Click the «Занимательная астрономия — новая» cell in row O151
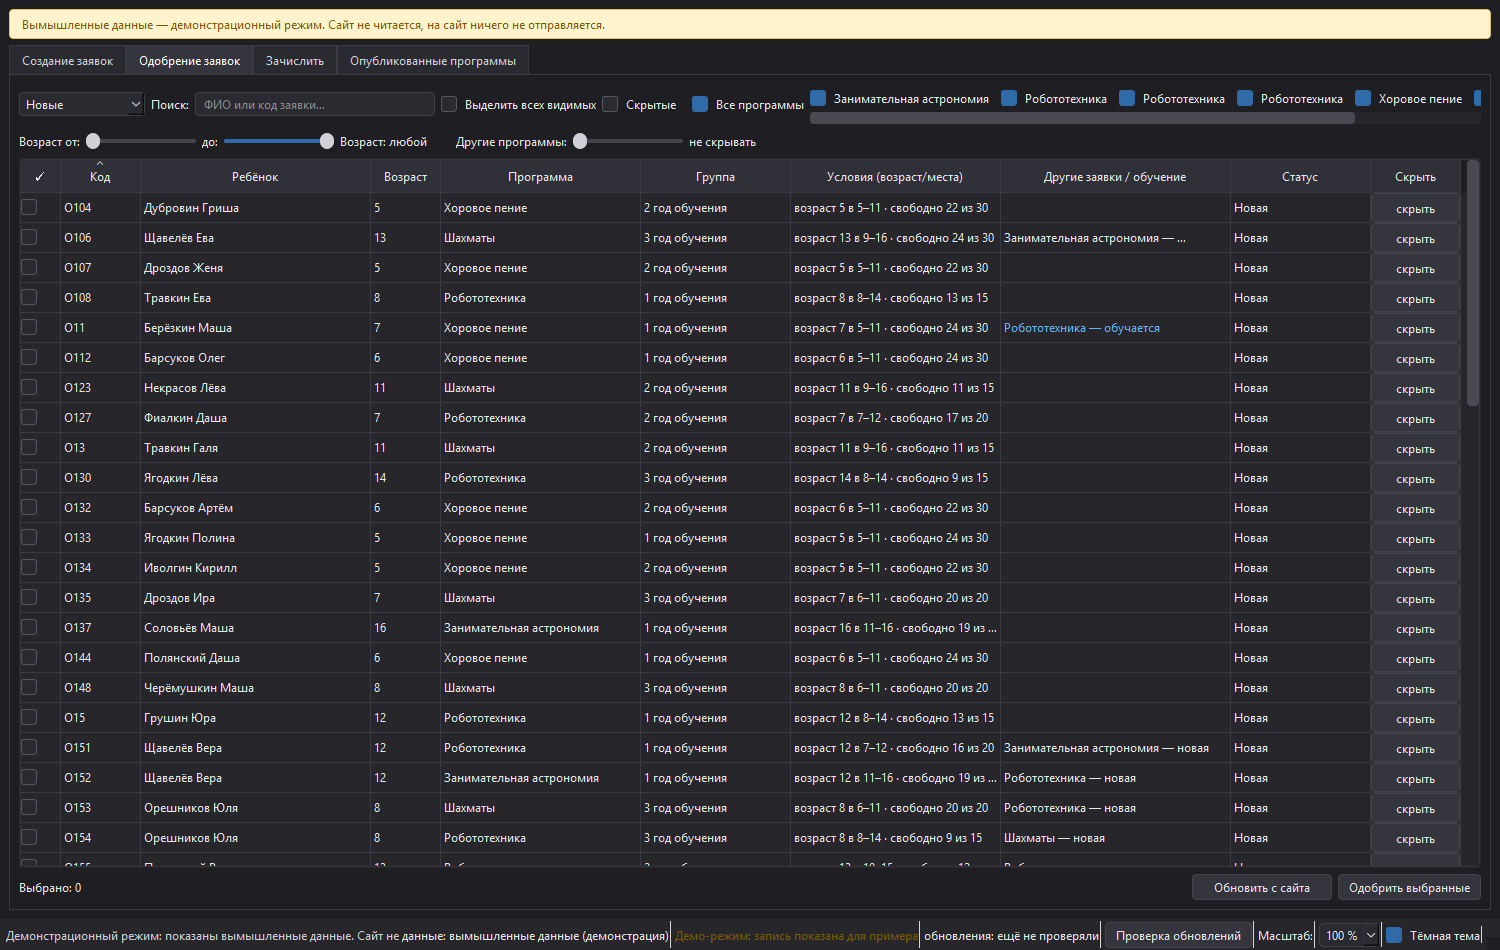 click(x=1115, y=748)
